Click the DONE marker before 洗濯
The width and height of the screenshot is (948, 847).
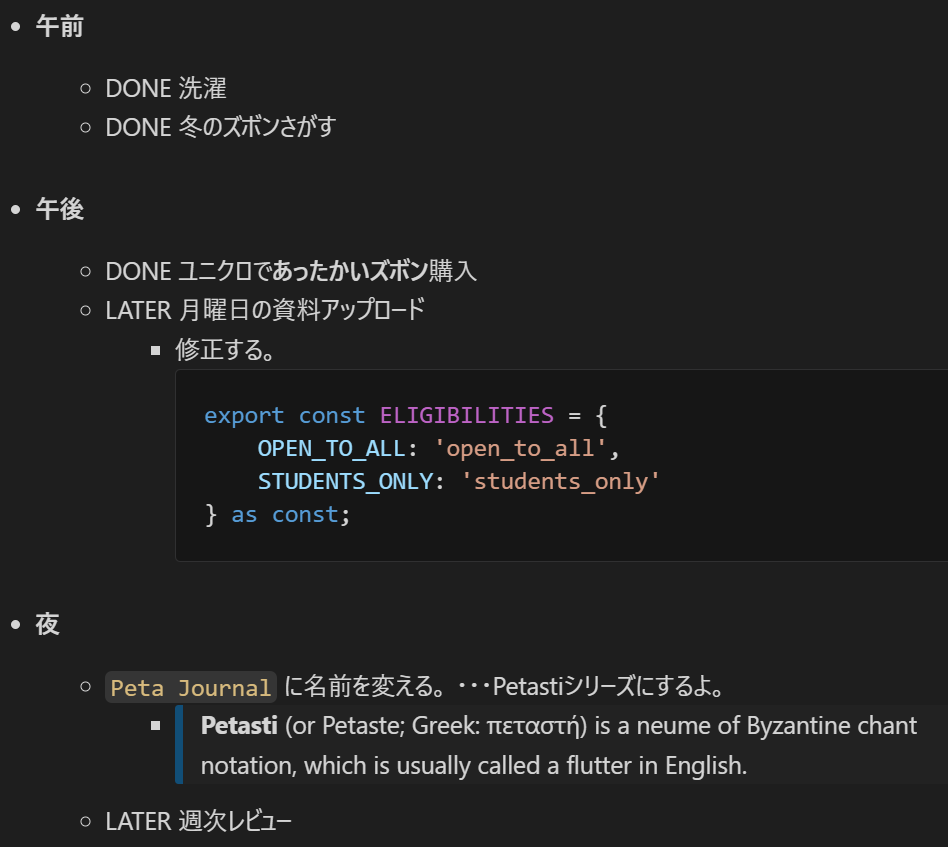[x=138, y=89]
